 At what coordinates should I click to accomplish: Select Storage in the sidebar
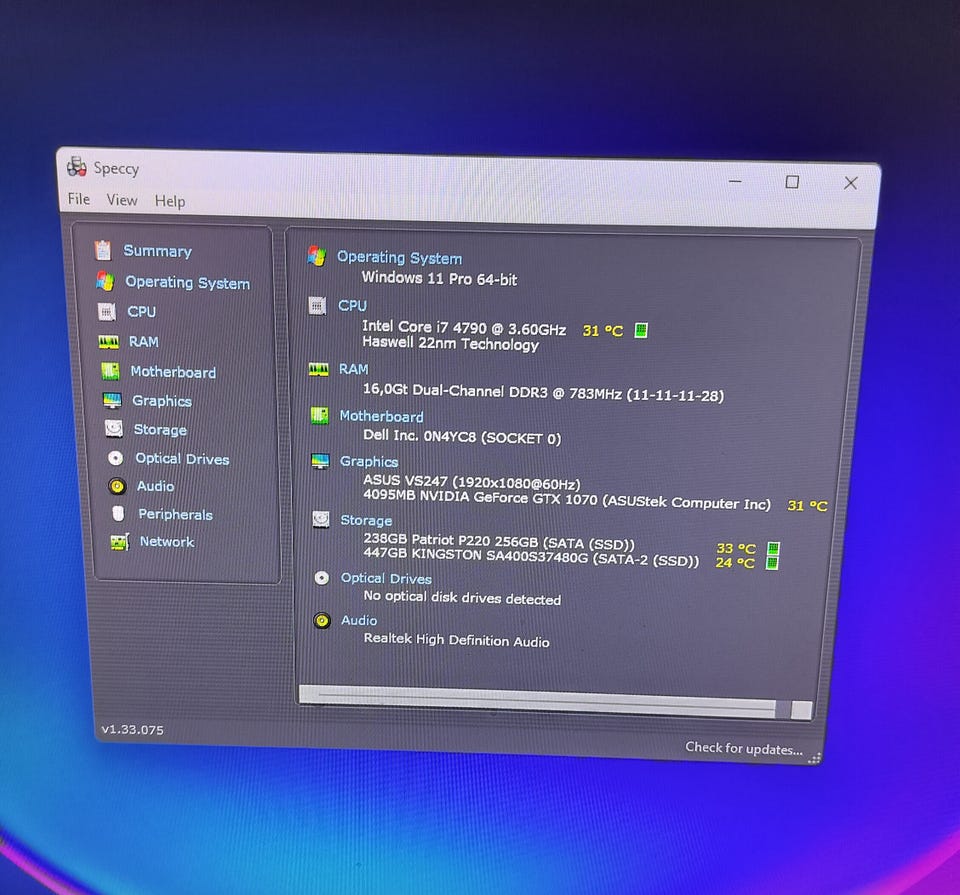pyautogui.click(x=160, y=430)
